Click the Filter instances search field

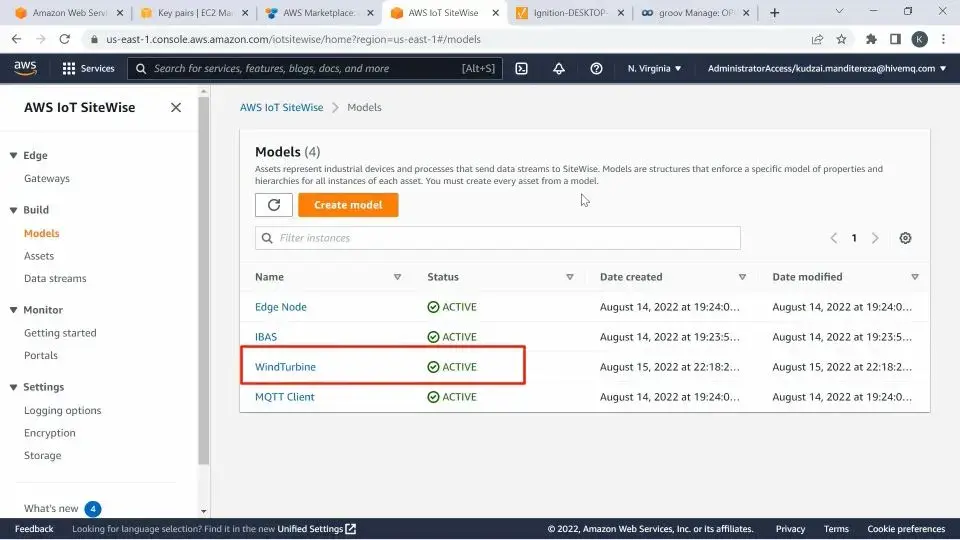coord(498,238)
